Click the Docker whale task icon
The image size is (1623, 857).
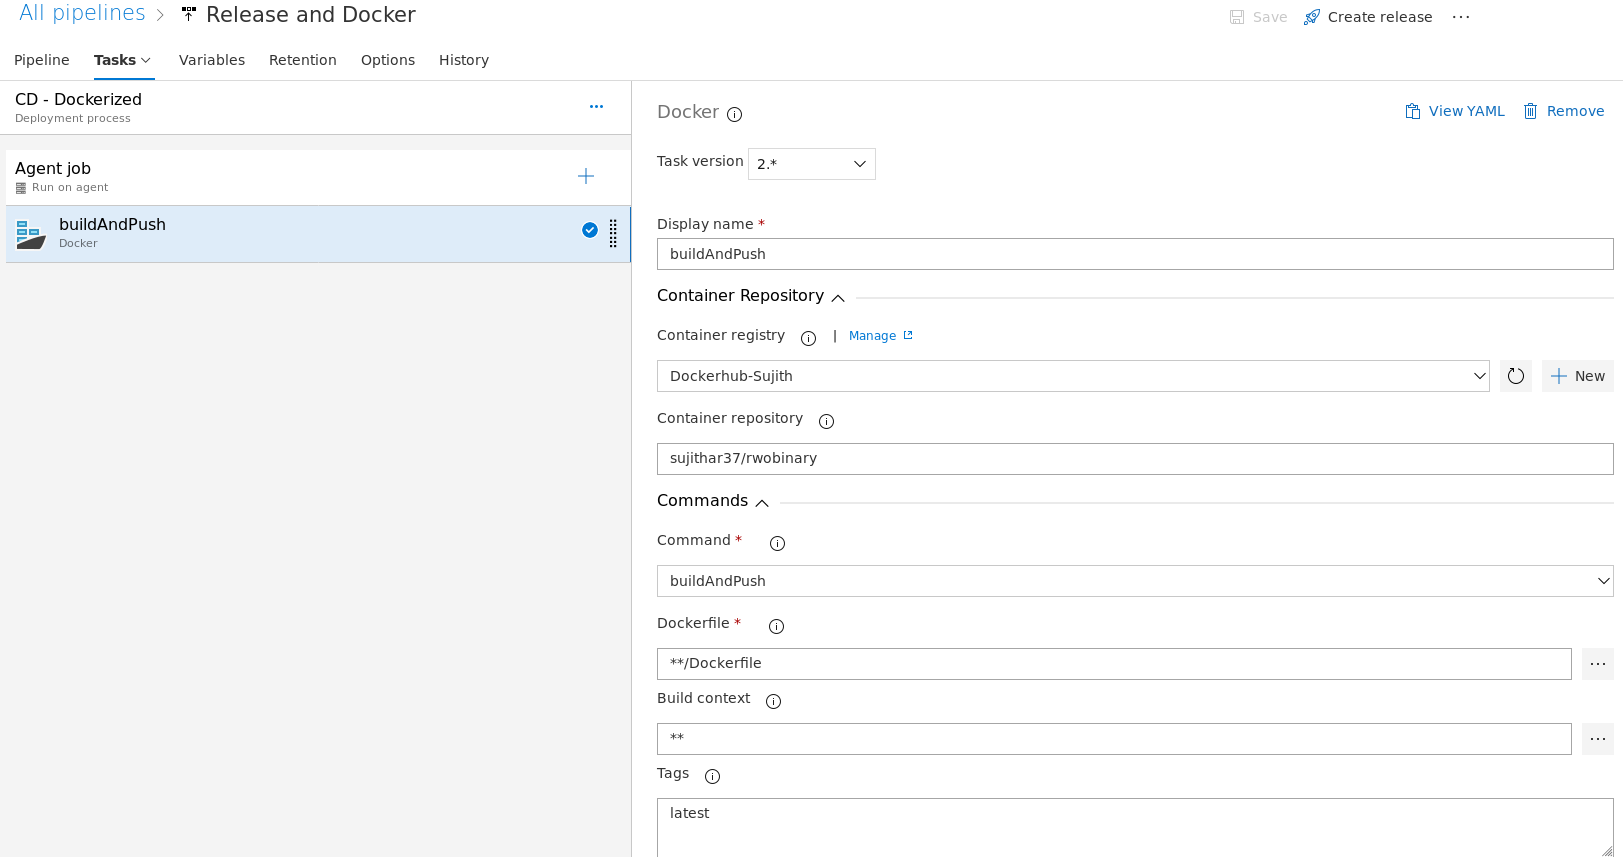coord(31,234)
